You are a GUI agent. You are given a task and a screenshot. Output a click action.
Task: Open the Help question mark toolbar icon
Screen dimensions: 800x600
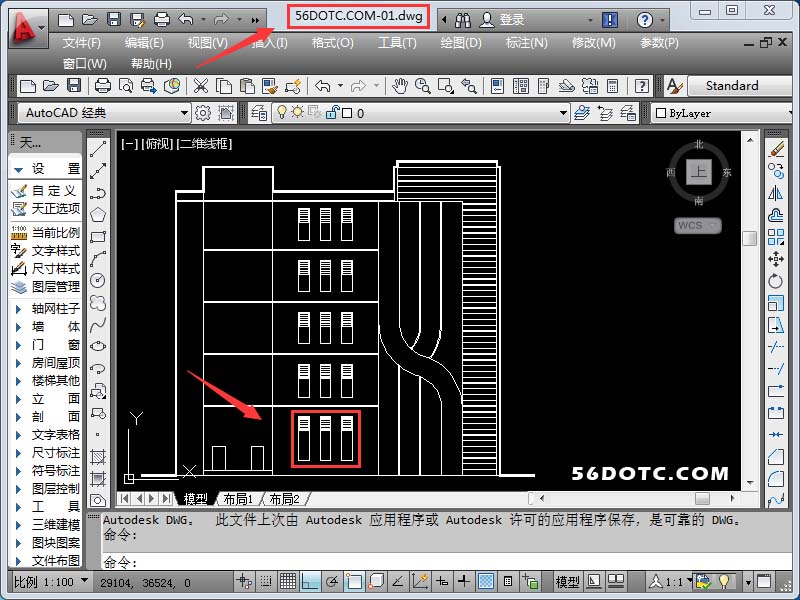click(x=642, y=87)
